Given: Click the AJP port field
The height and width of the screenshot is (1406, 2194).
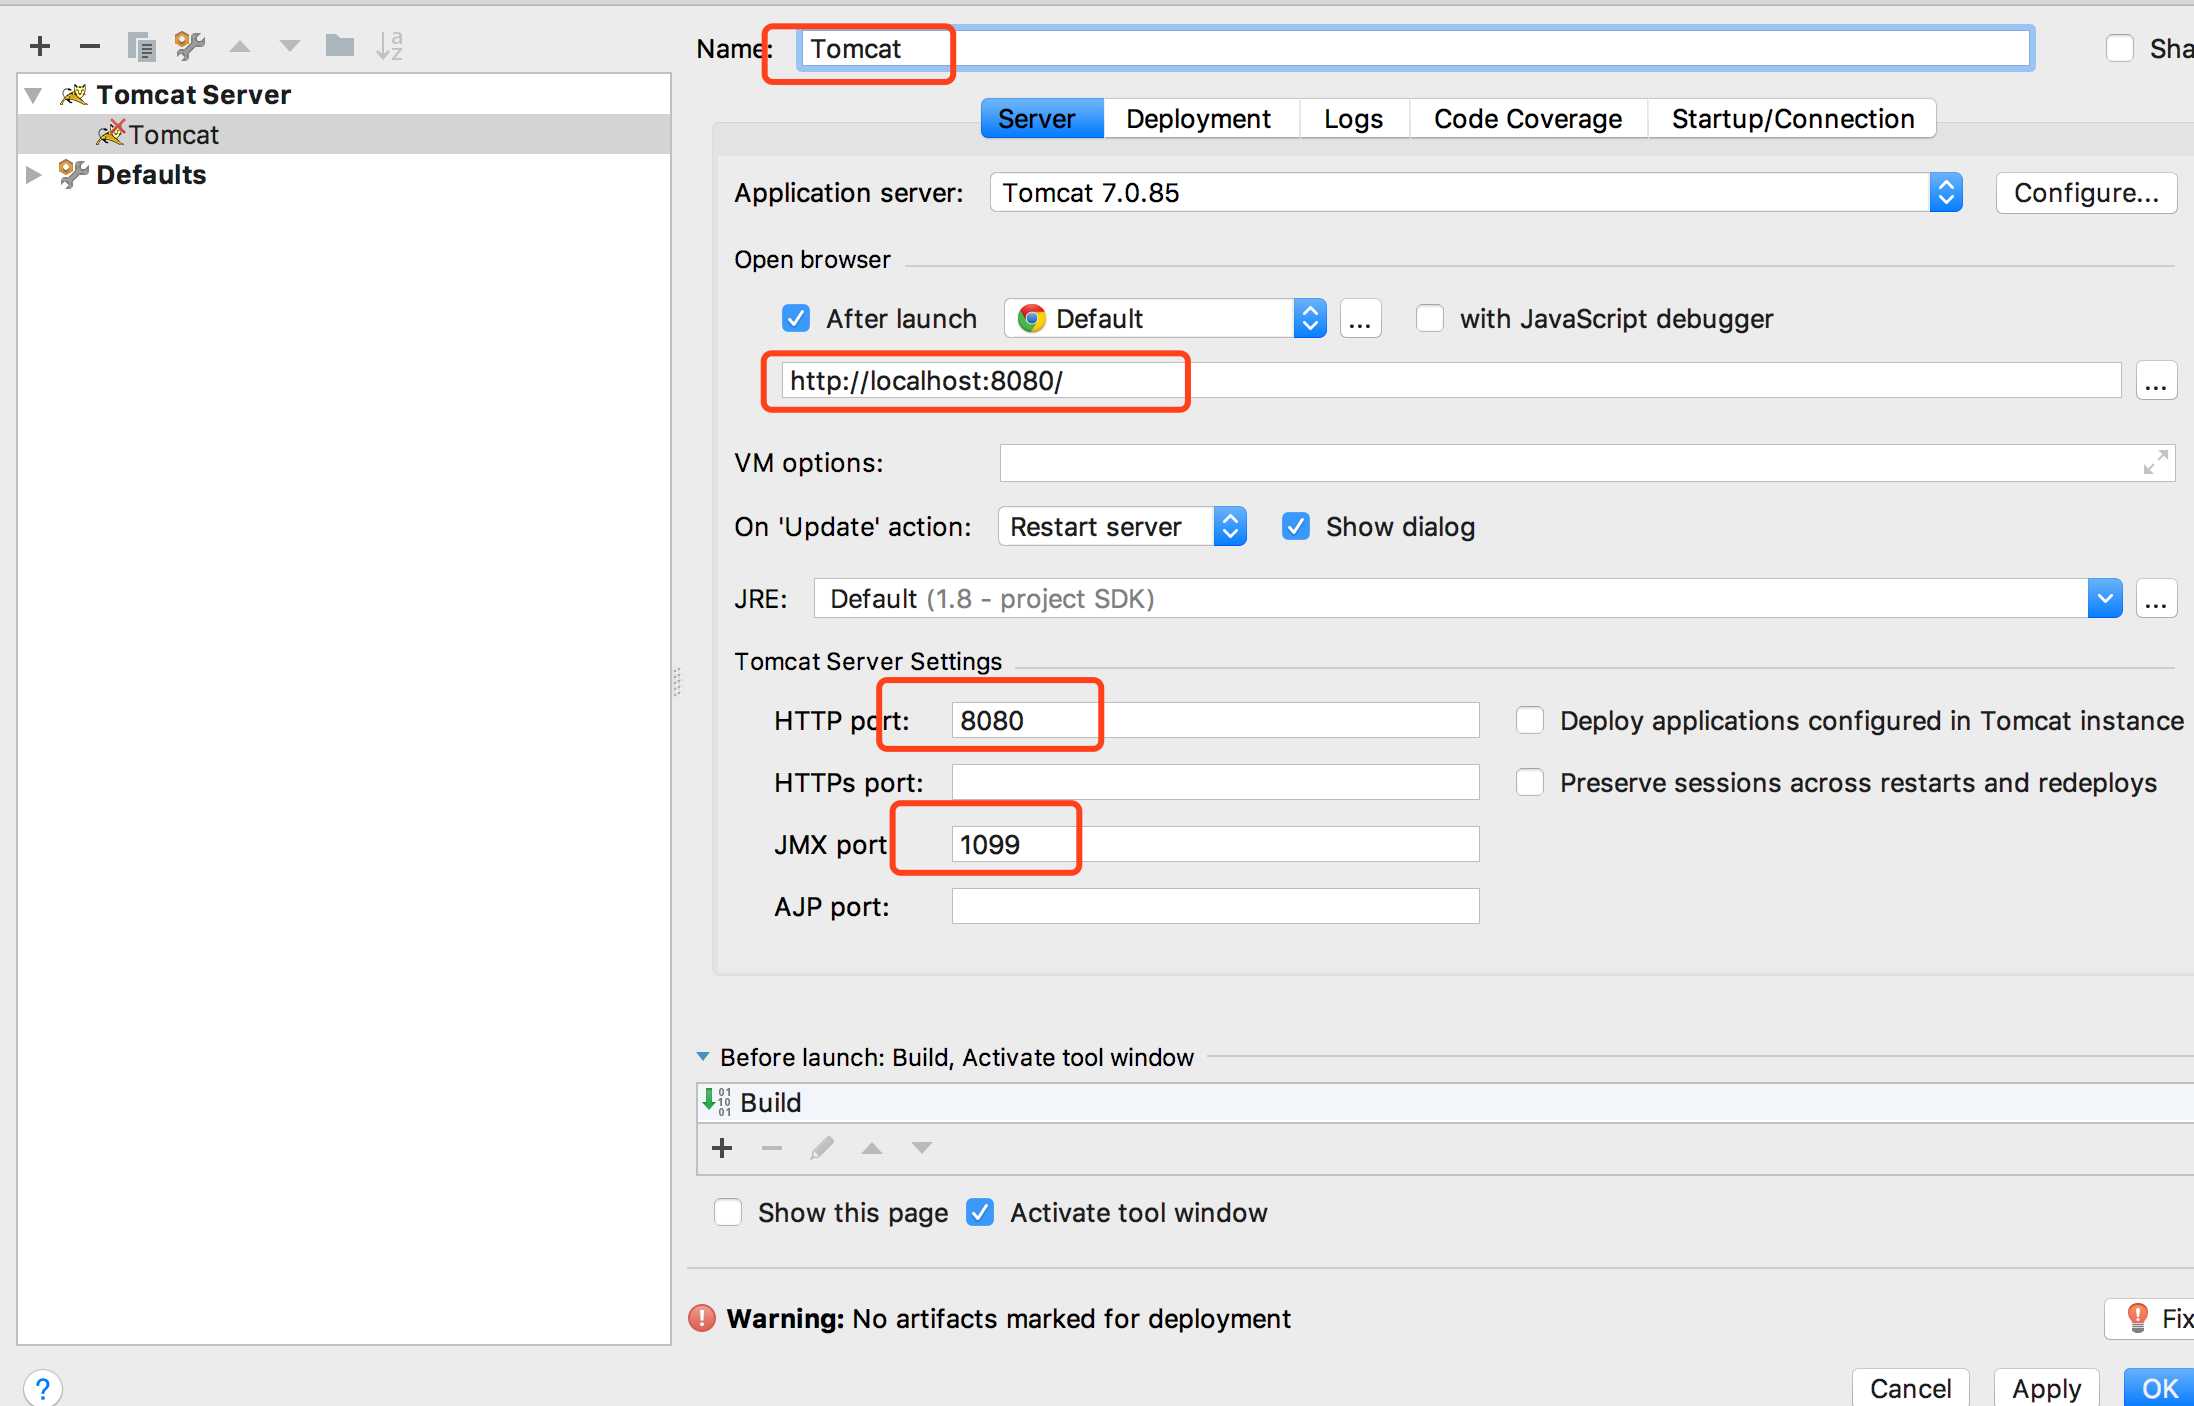Looking at the screenshot, I should pyautogui.click(x=1215, y=906).
